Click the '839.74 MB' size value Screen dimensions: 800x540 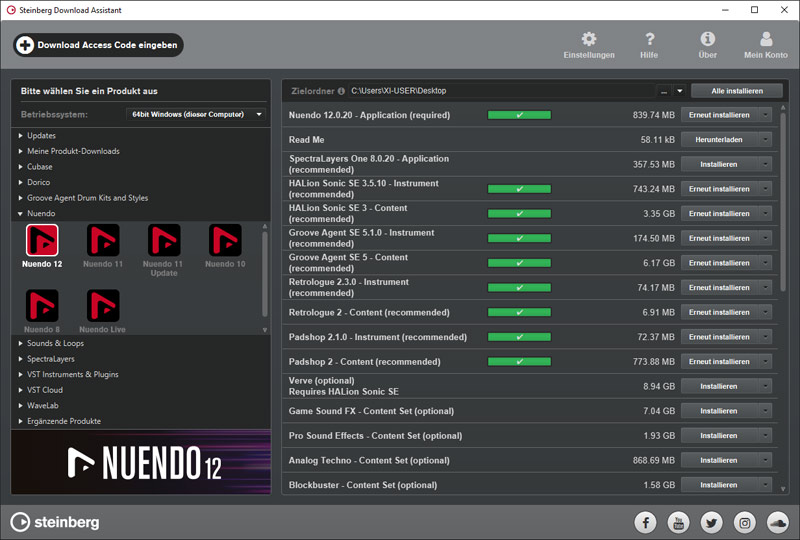tap(654, 115)
